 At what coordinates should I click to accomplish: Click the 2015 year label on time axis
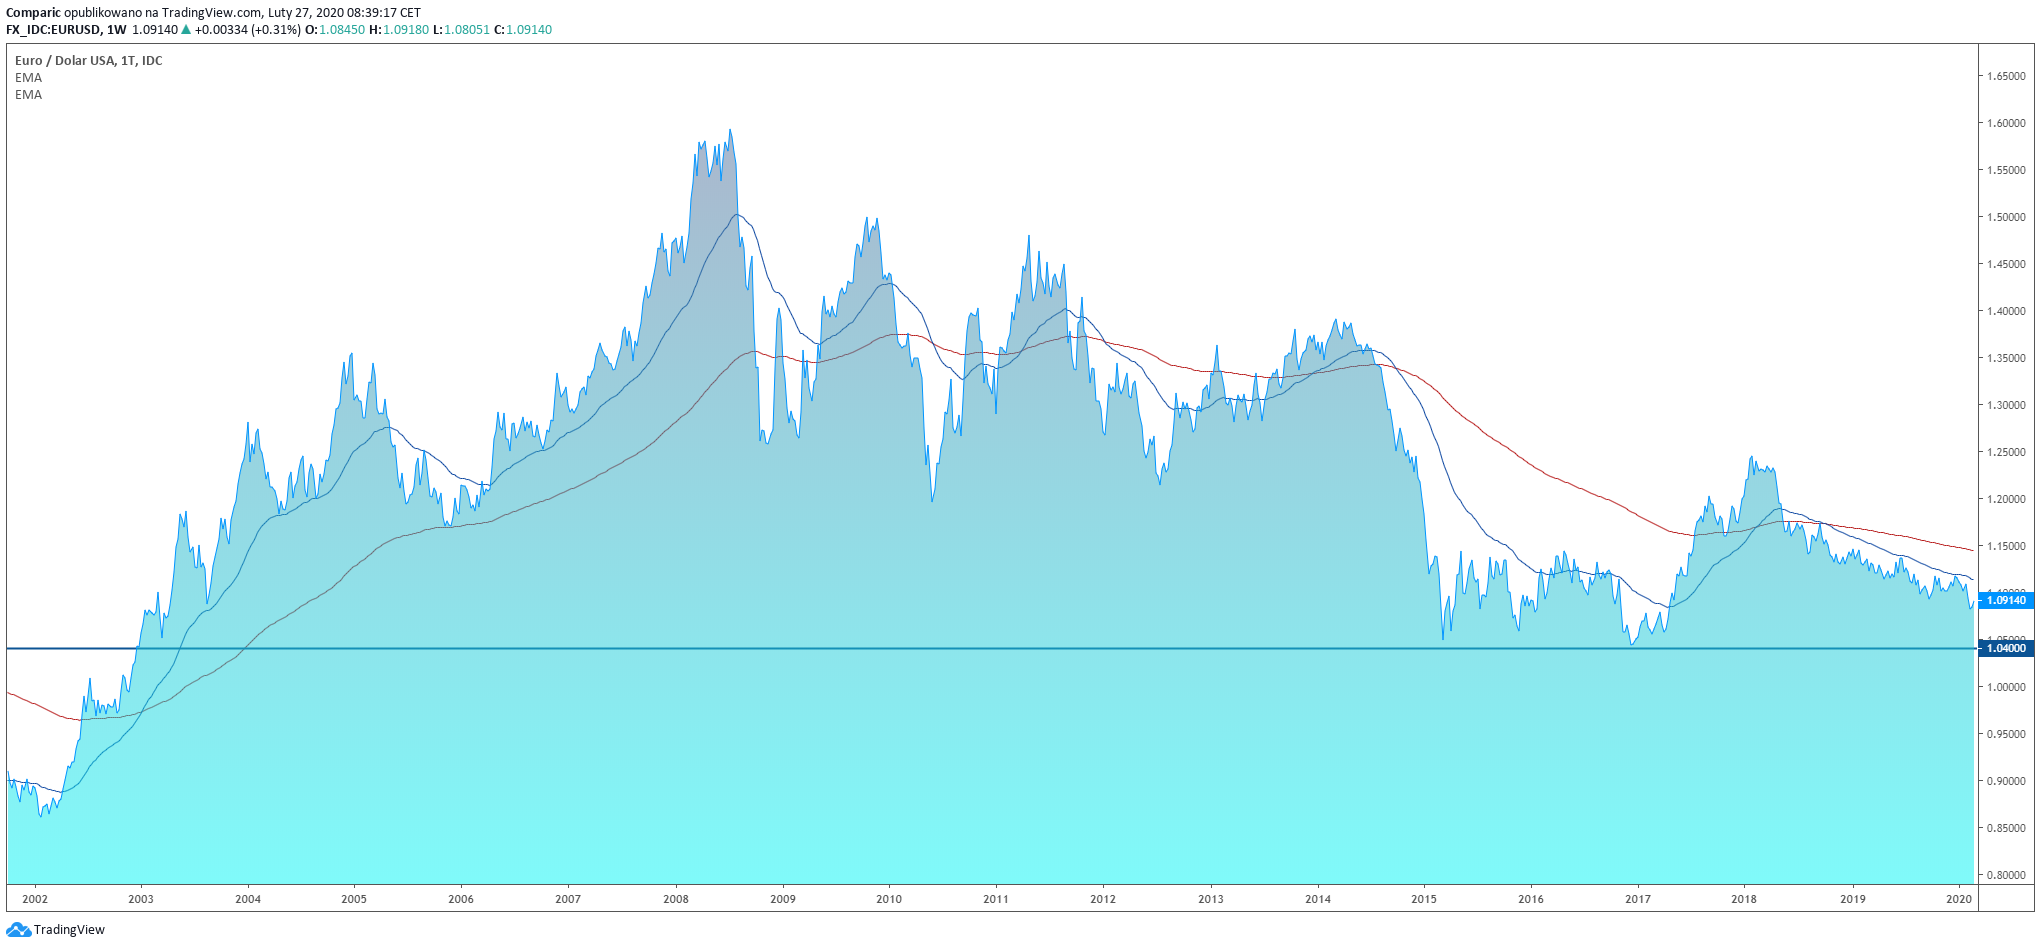pos(1424,899)
